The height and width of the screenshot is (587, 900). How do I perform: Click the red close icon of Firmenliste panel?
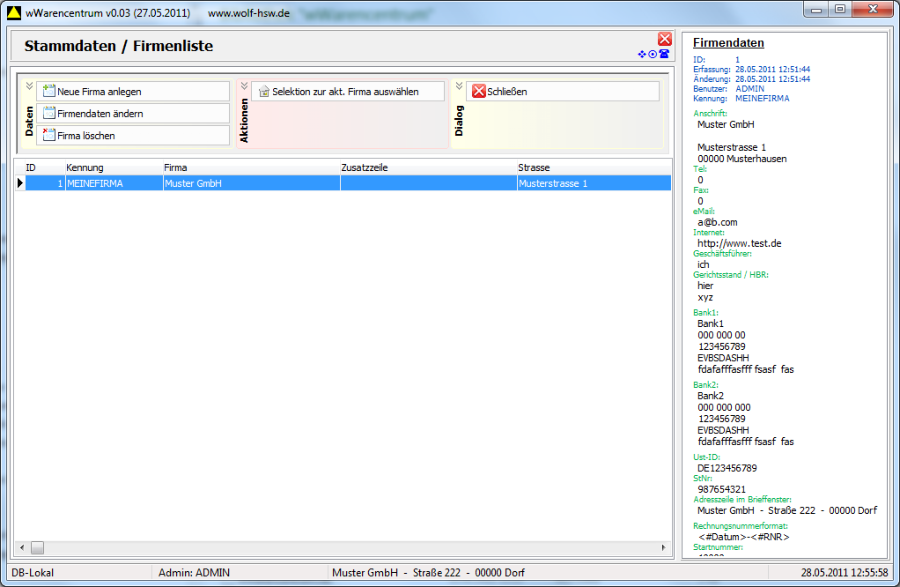pyautogui.click(x=664, y=39)
